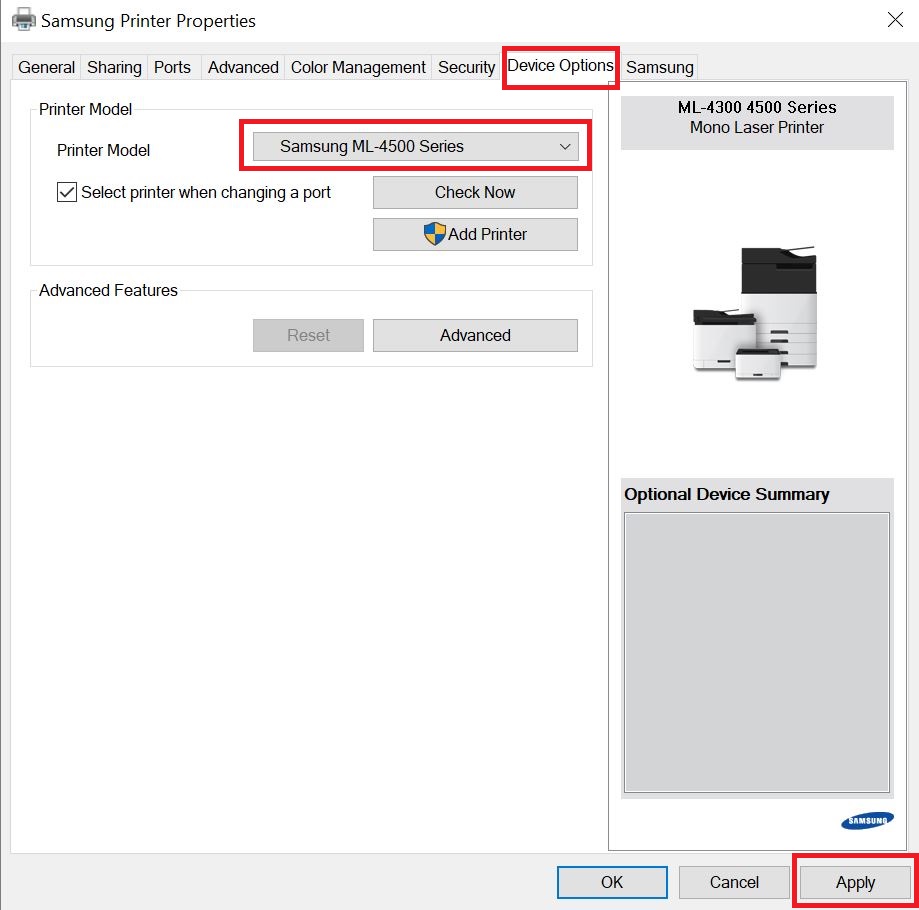The width and height of the screenshot is (919, 910).
Task: Close the Samsung Printer Properties window
Action: [x=895, y=20]
